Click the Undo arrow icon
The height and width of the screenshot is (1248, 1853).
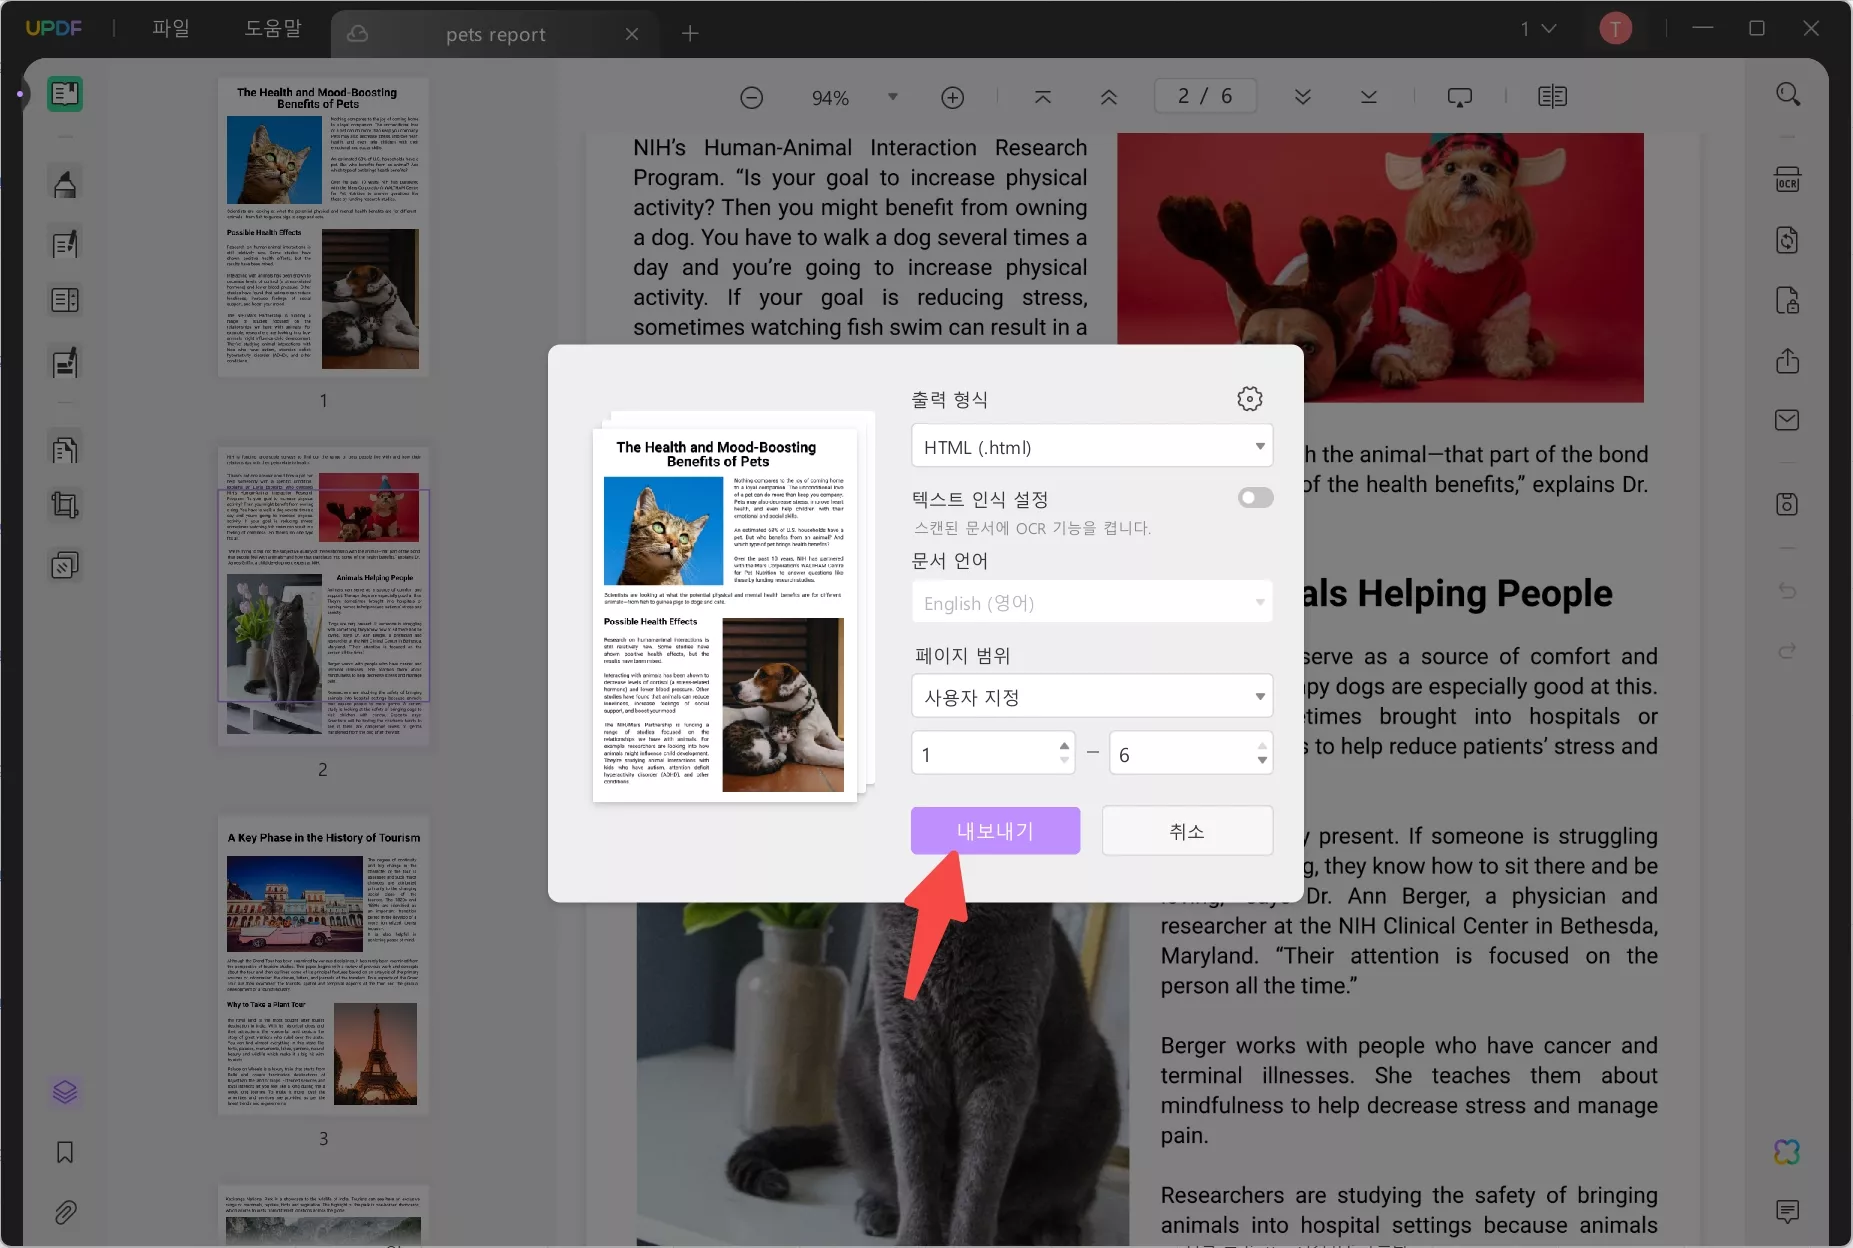1788,592
